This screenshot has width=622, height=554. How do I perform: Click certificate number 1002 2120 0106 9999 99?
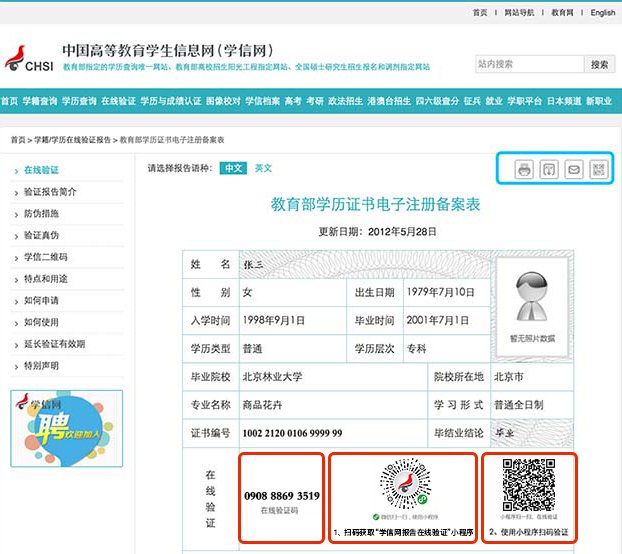pos(292,433)
